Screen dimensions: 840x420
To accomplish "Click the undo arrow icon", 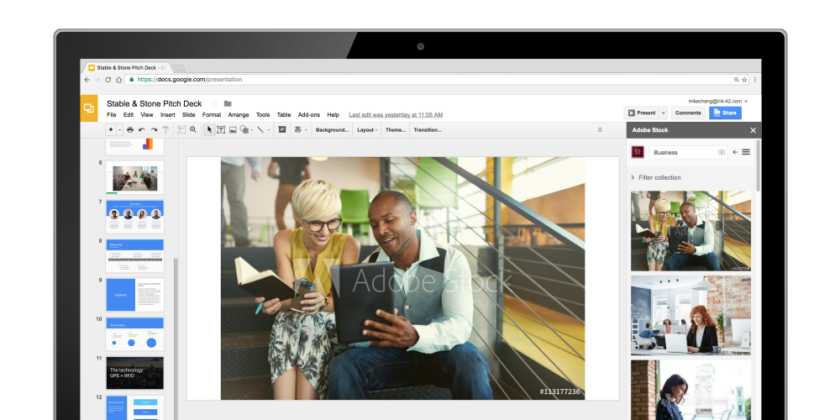I will click(x=142, y=130).
